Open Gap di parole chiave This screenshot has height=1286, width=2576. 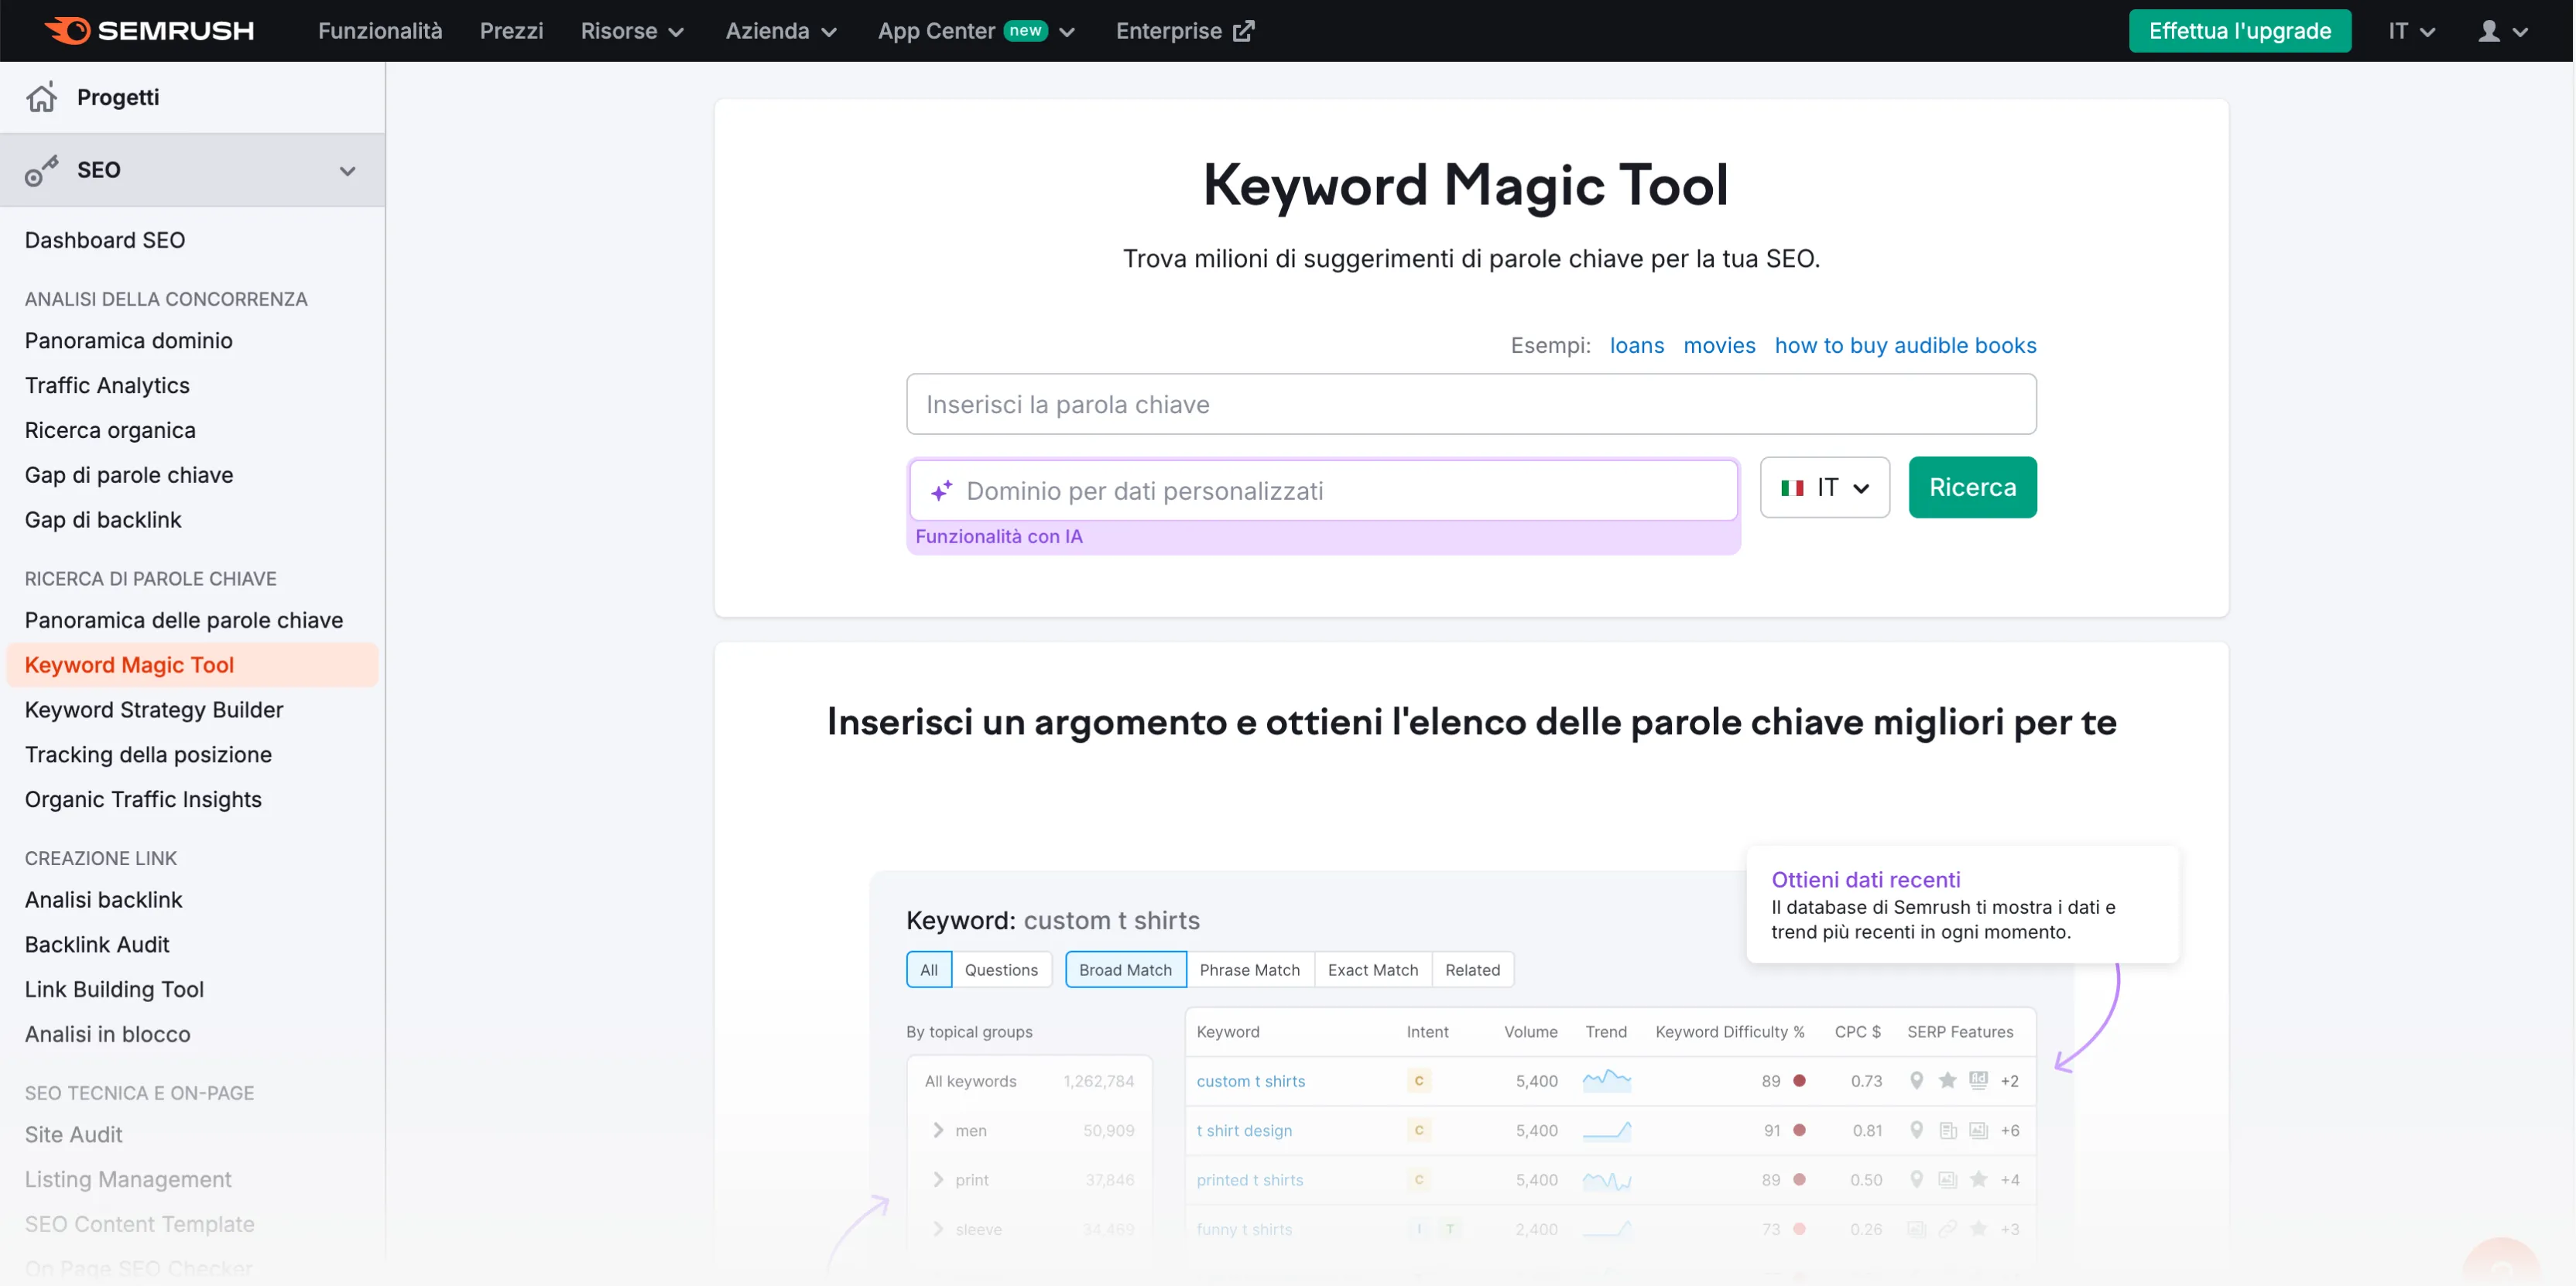click(x=129, y=476)
